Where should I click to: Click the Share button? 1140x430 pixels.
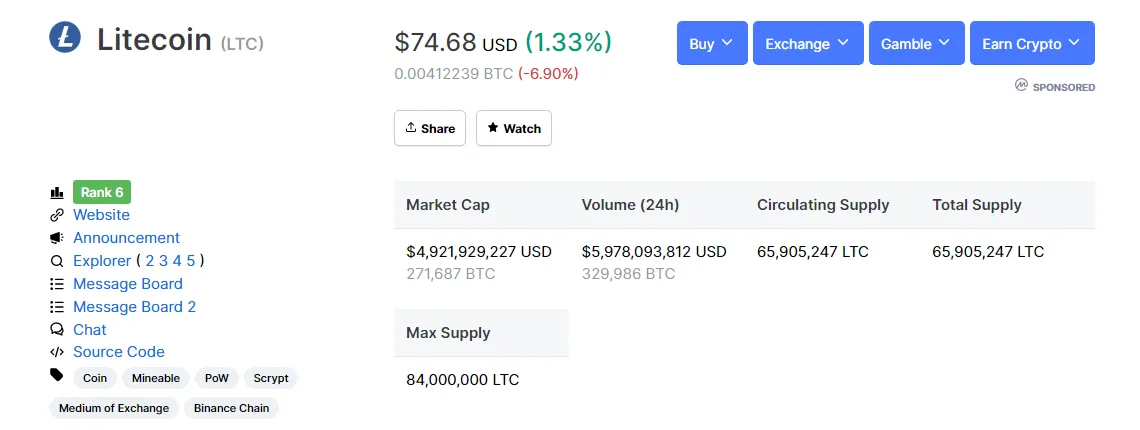point(430,128)
